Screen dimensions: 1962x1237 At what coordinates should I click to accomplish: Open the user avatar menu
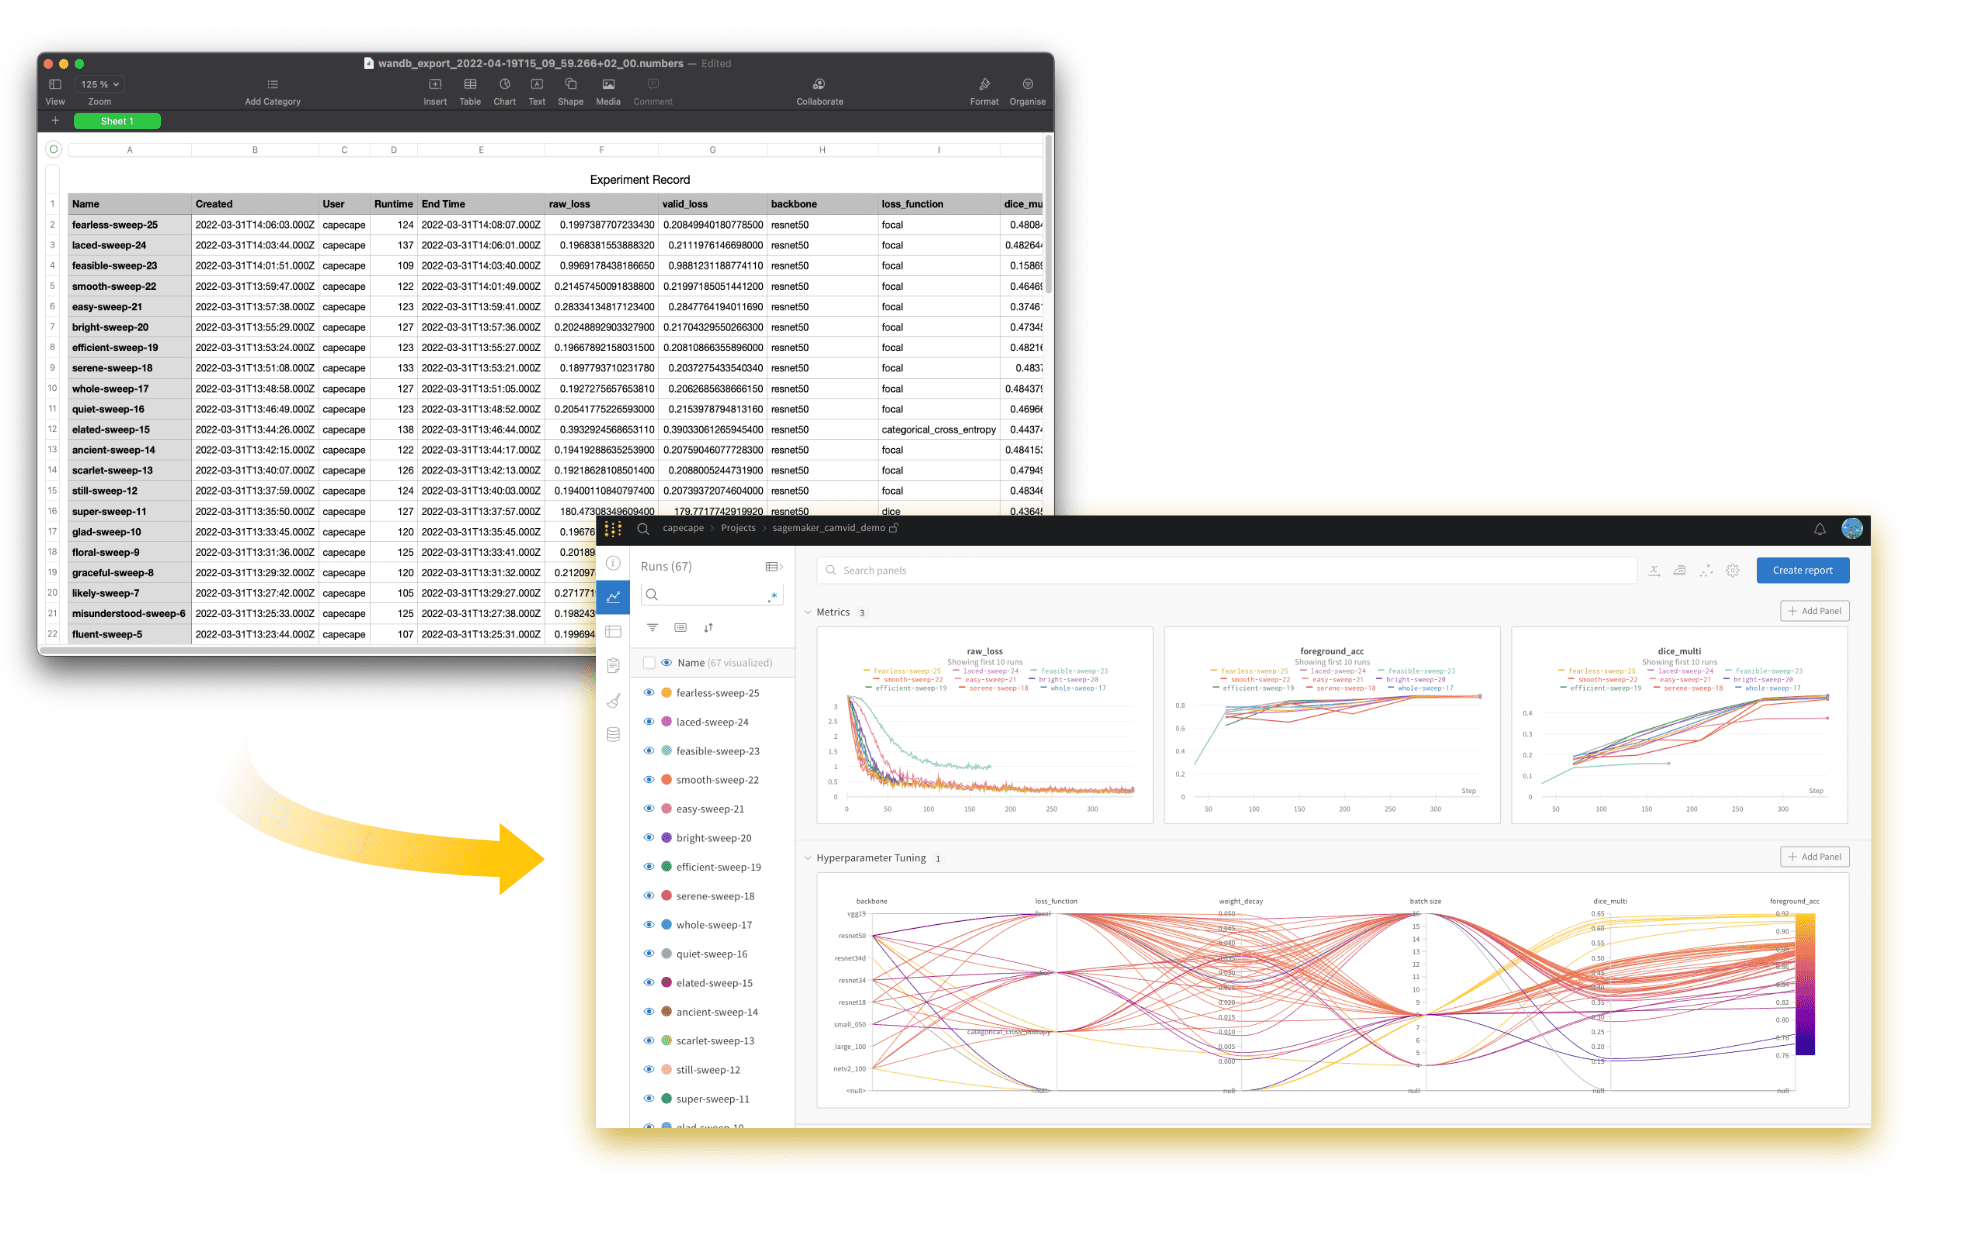[1852, 528]
